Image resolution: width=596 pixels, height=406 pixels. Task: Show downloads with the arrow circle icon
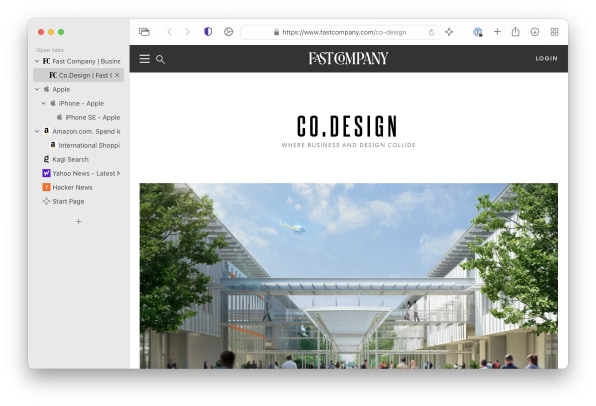point(535,32)
